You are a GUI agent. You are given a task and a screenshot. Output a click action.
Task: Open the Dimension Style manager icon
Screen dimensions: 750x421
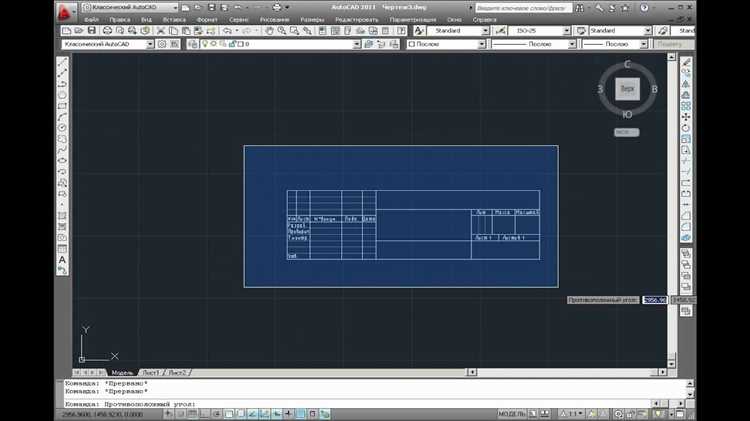pyautogui.click(x=500, y=31)
